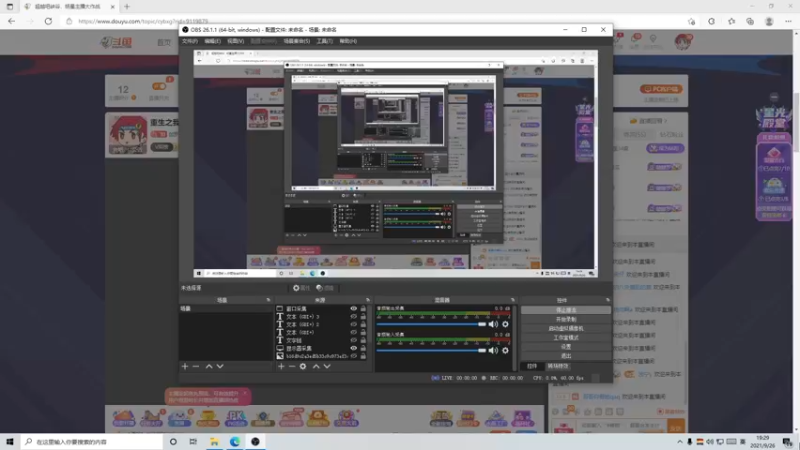Toggle visibility of 显示器采集 source
This screenshot has height=450, width=800.
tap(353, 348)
